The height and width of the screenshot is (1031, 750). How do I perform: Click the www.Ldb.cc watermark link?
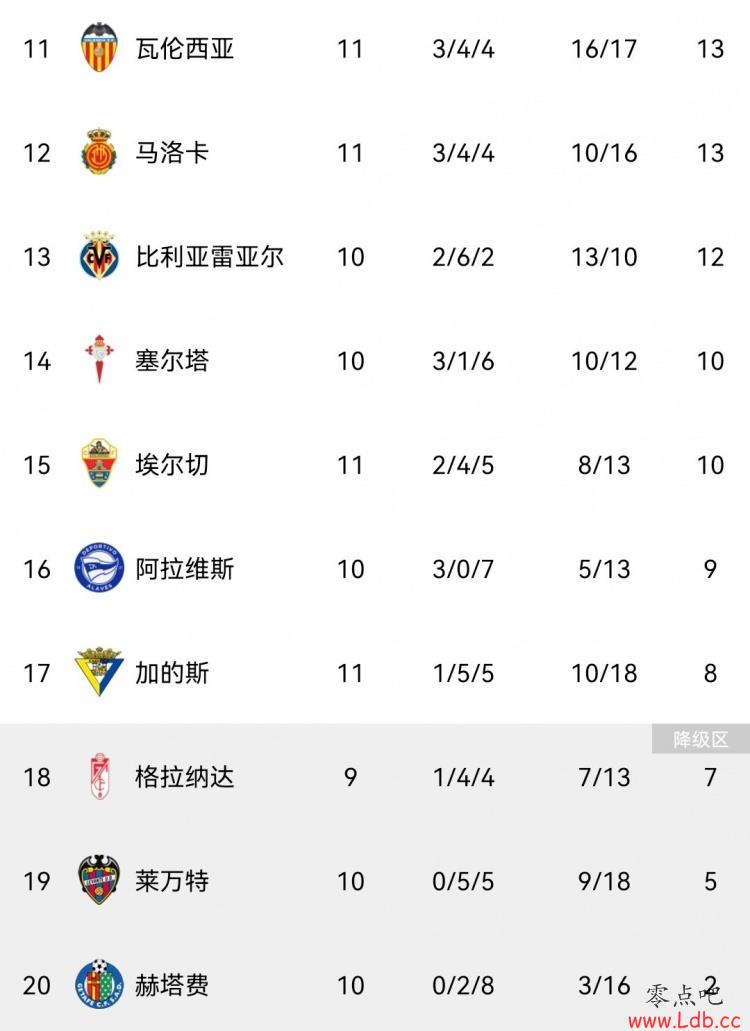[x=684, y=1020]
